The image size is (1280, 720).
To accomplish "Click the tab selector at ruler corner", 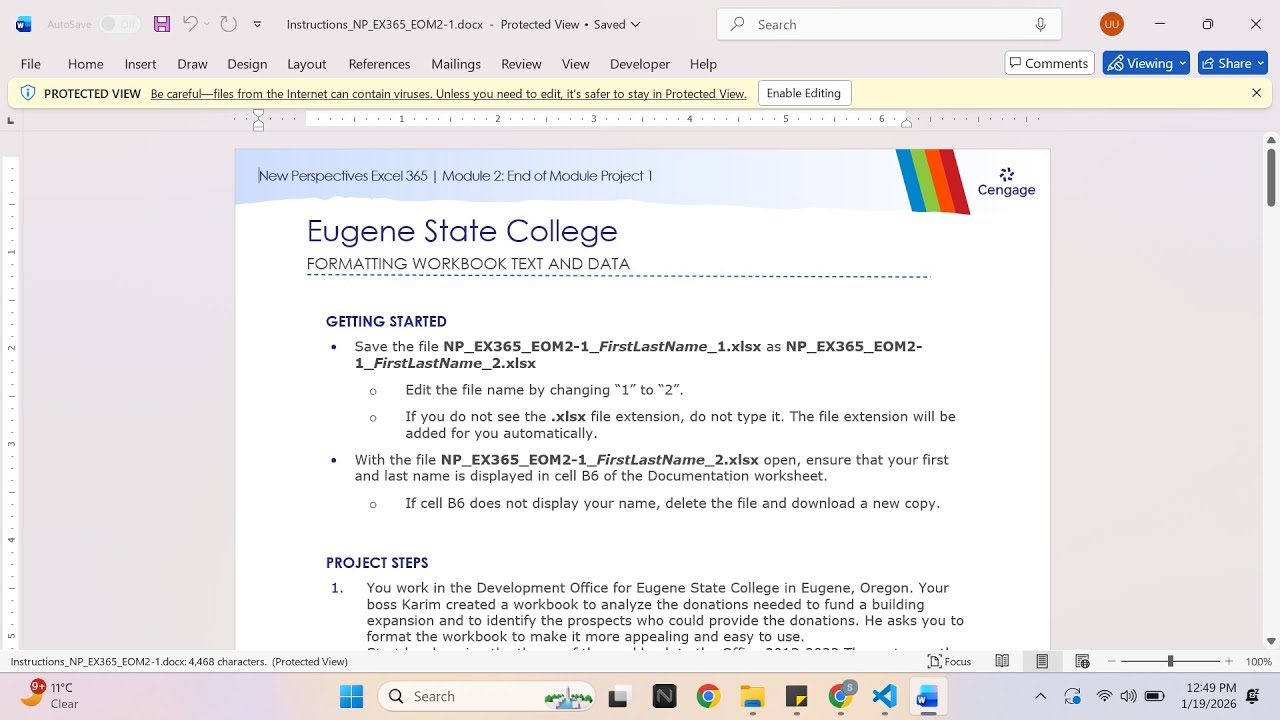I will [x=11, y=120].
